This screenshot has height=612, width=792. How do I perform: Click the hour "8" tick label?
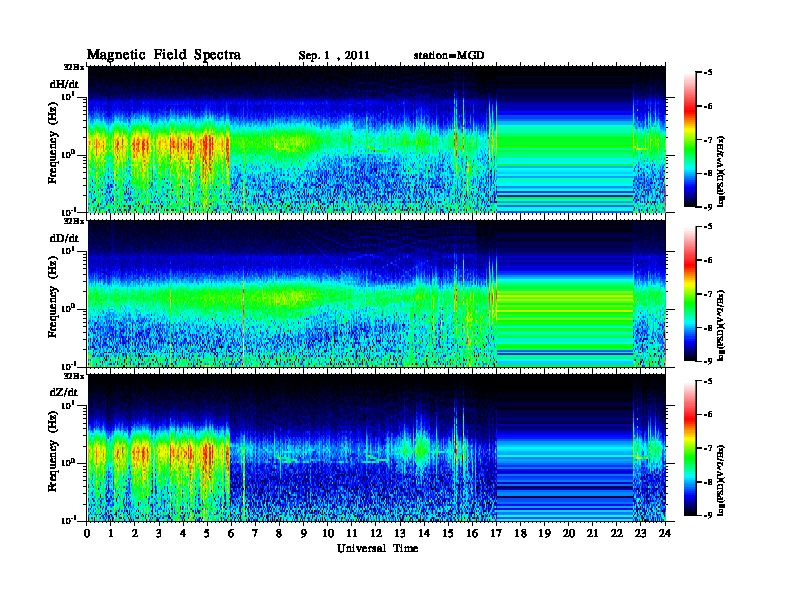coord(279,533)
